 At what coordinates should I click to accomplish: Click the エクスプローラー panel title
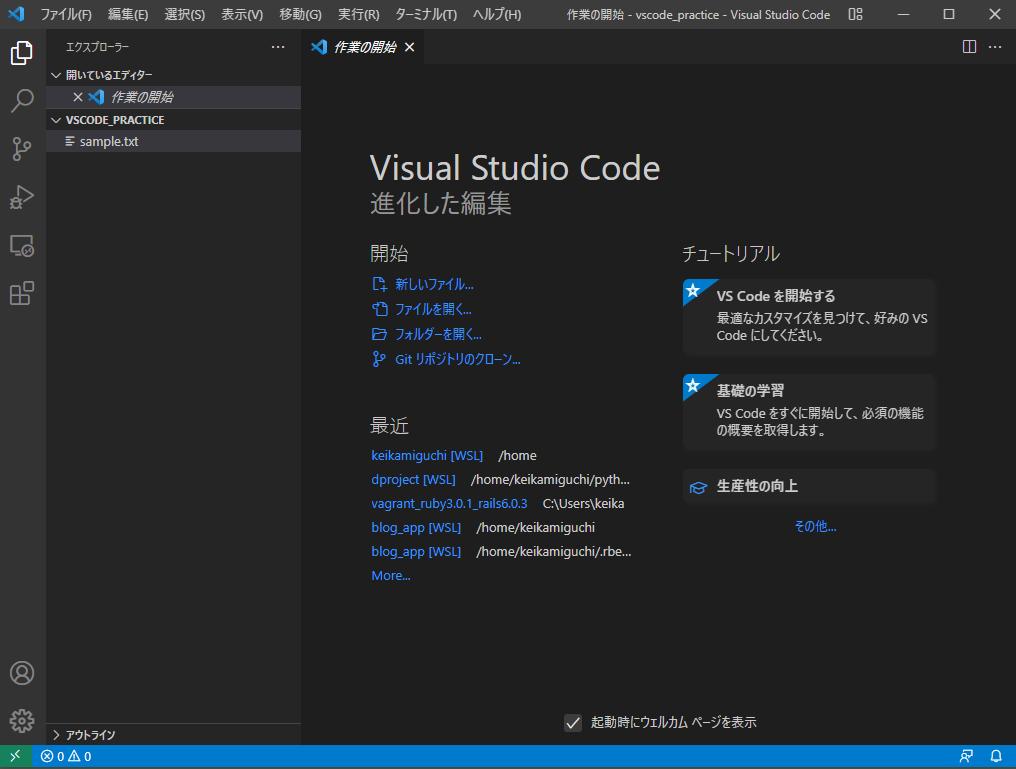pyautogui.click(x=97, y=47)
